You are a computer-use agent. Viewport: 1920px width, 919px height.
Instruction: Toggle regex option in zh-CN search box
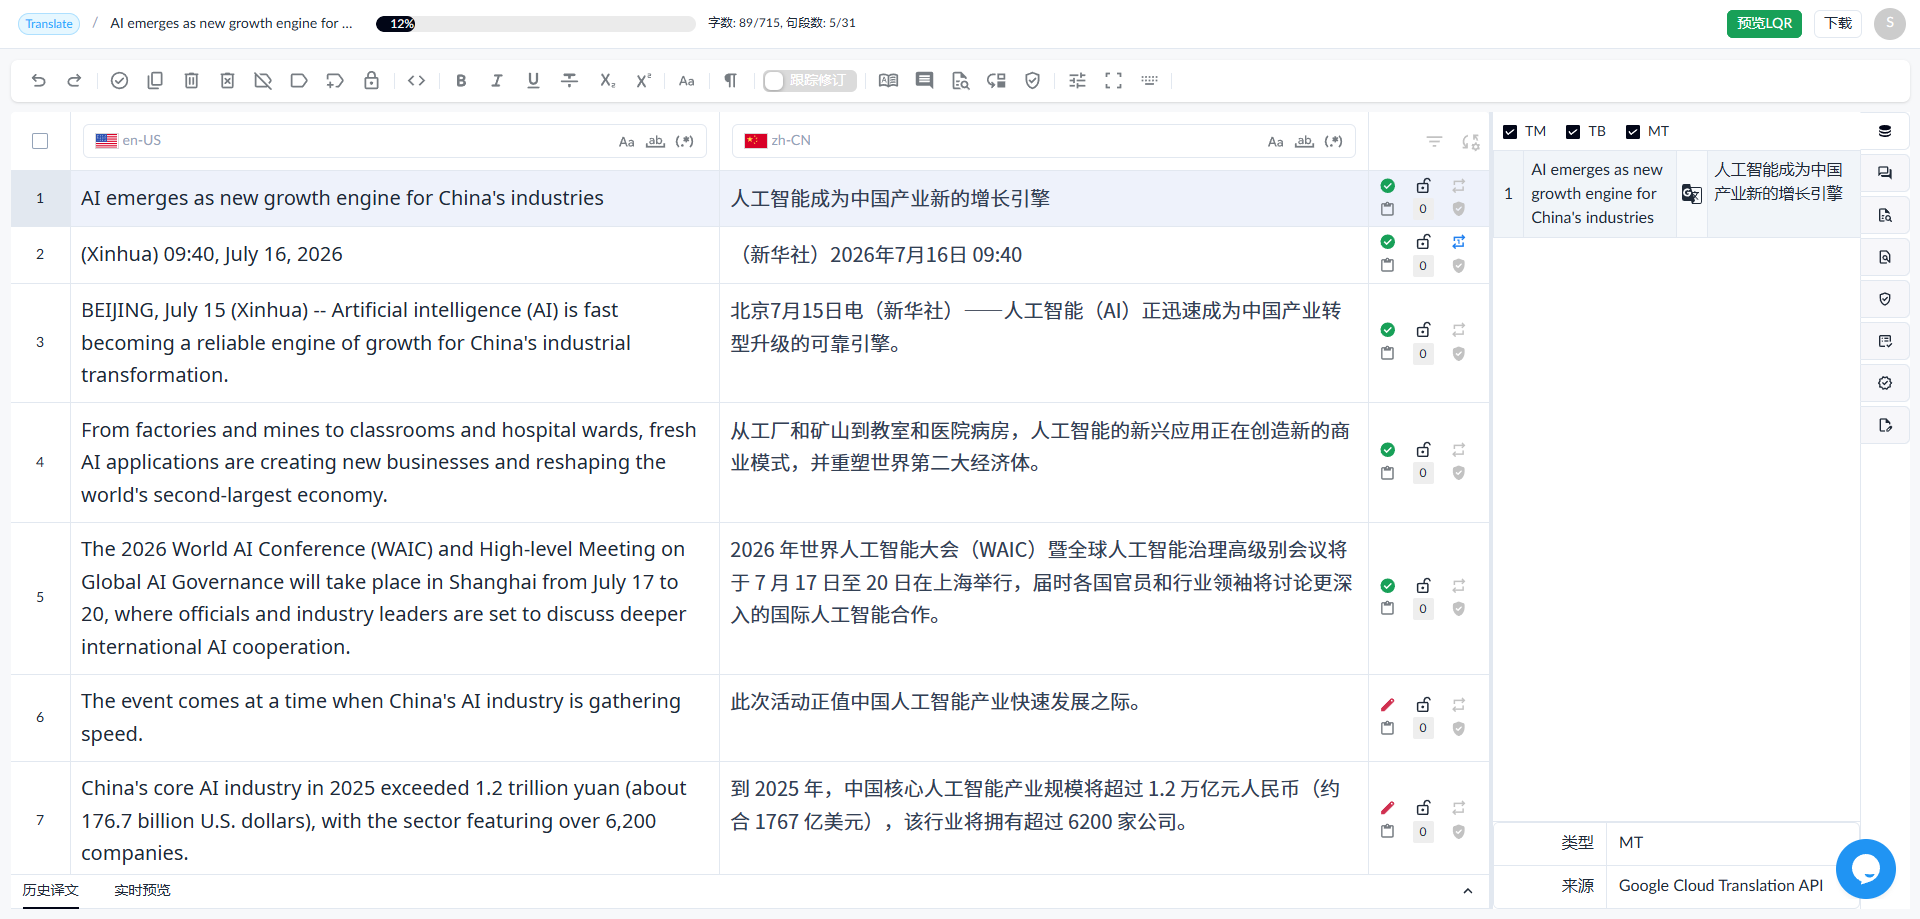[x=1333, y=142]
